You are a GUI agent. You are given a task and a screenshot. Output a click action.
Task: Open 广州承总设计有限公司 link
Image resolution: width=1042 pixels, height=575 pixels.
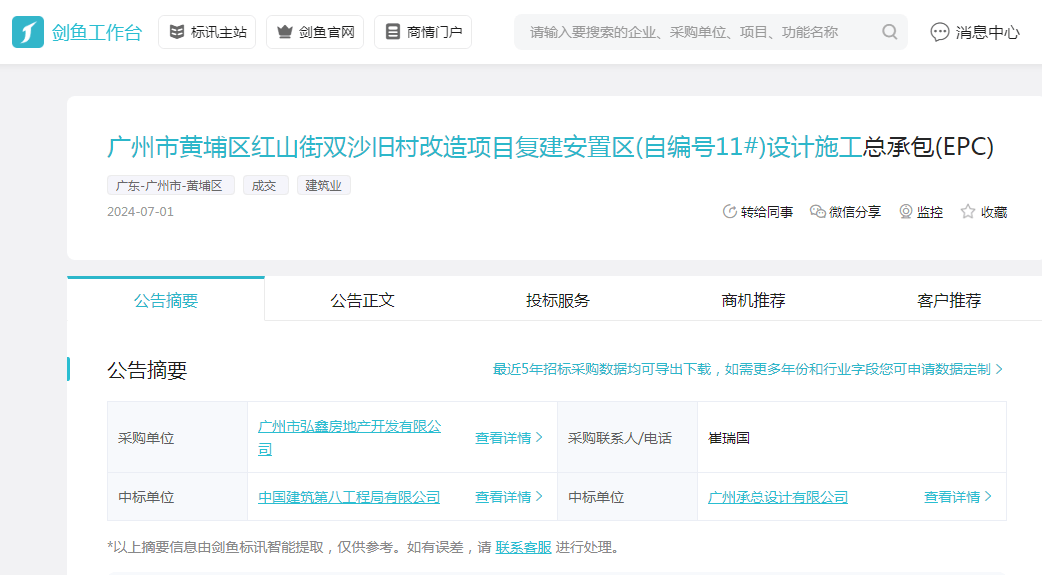coord(778,497)
